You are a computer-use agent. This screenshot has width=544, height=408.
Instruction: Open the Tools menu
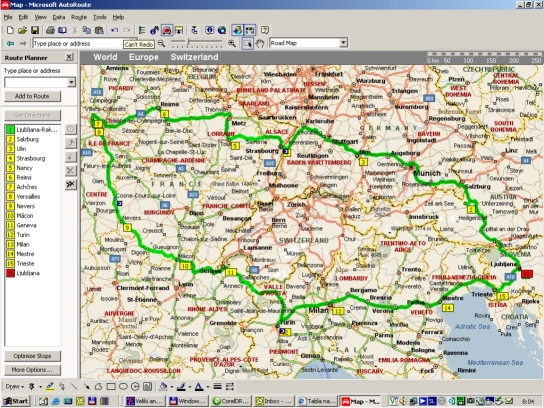100,17
